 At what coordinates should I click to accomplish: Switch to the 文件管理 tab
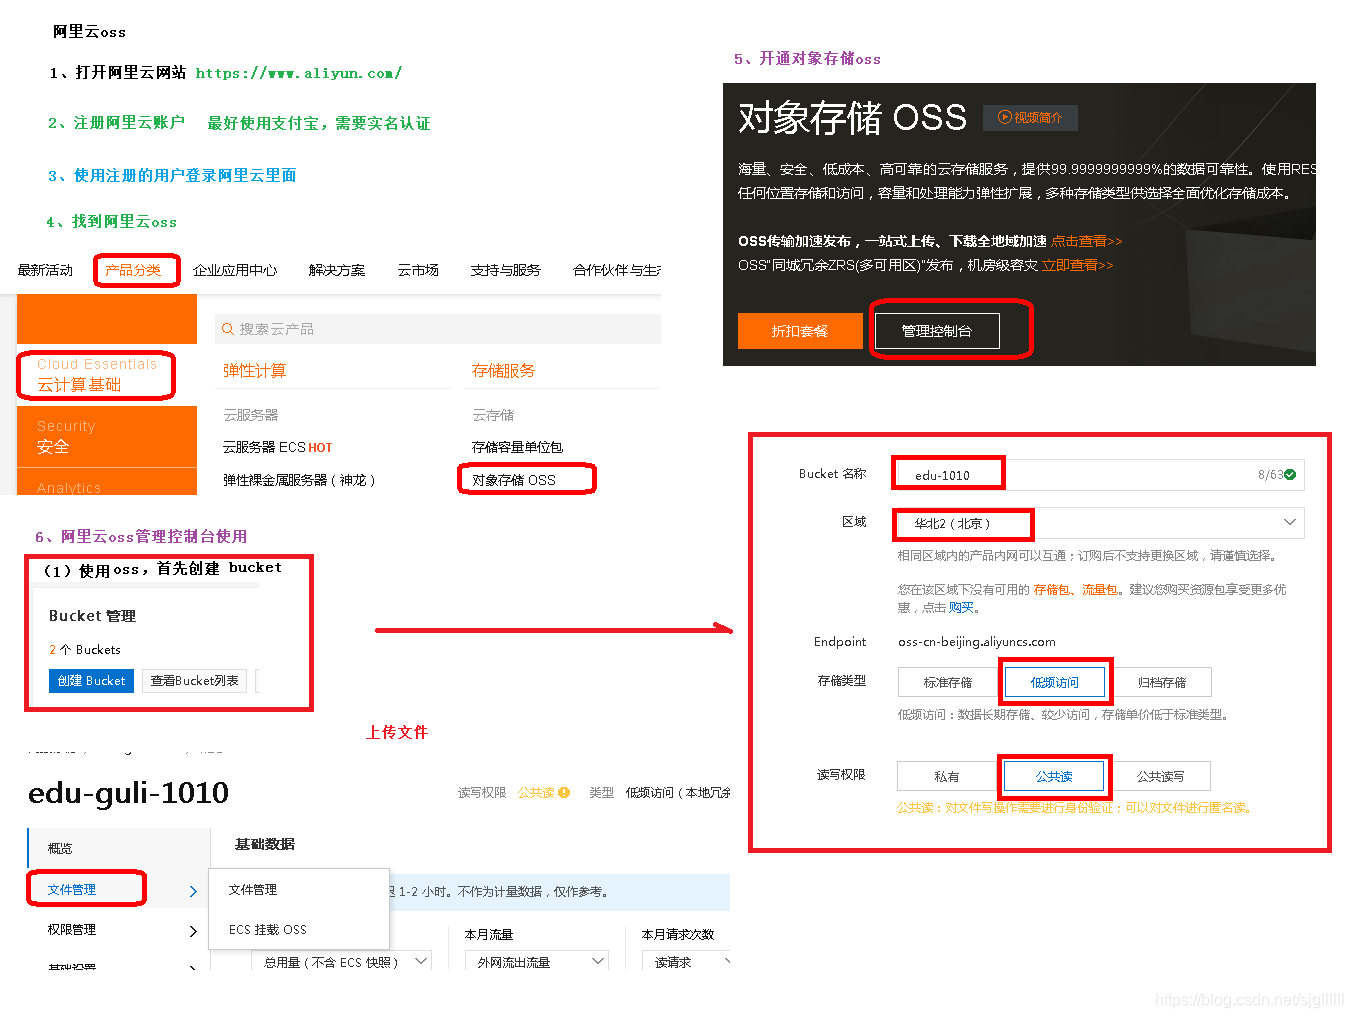coord(86,888)
